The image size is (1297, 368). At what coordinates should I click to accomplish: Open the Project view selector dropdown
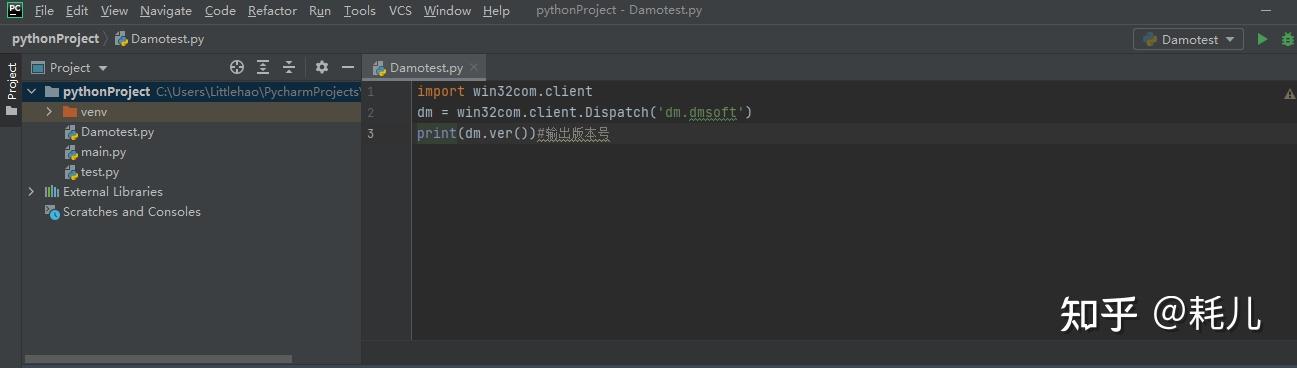click(x=79, y=68)
